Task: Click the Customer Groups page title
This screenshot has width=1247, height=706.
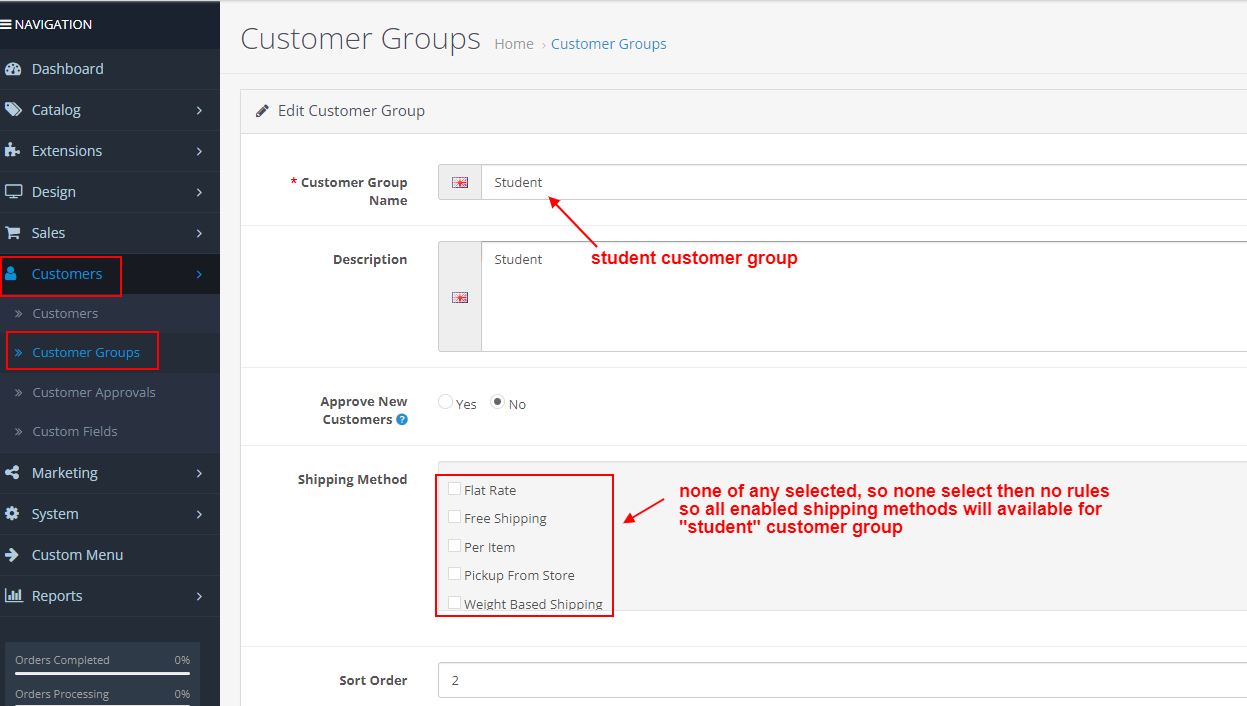Action: click(x=360, y=39)
